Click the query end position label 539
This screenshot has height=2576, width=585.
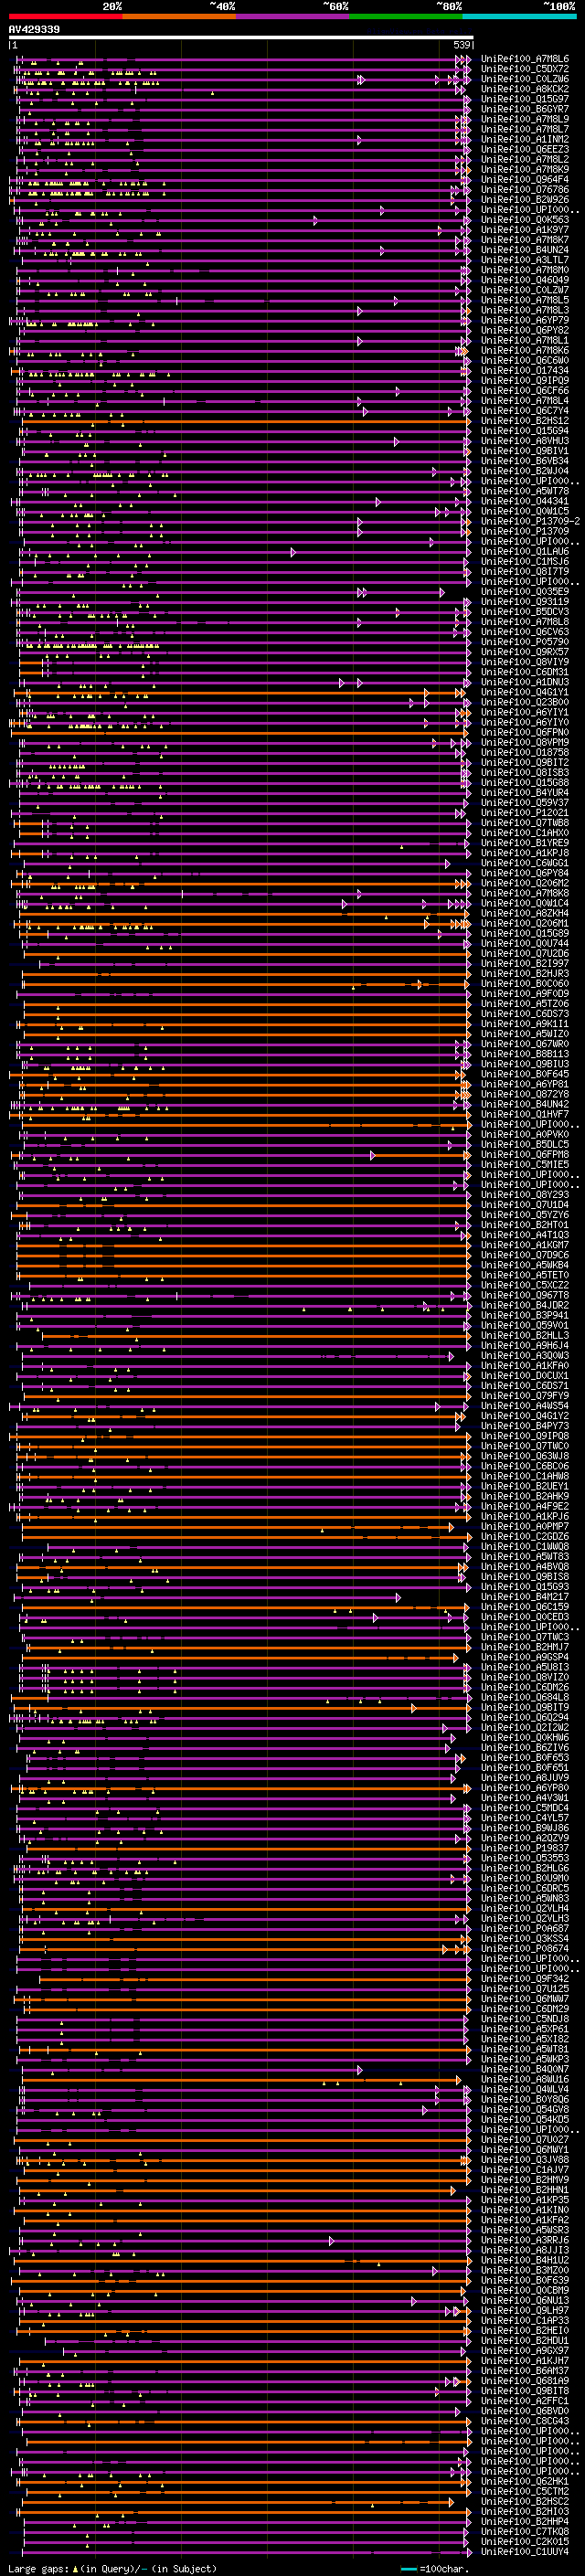461,45
